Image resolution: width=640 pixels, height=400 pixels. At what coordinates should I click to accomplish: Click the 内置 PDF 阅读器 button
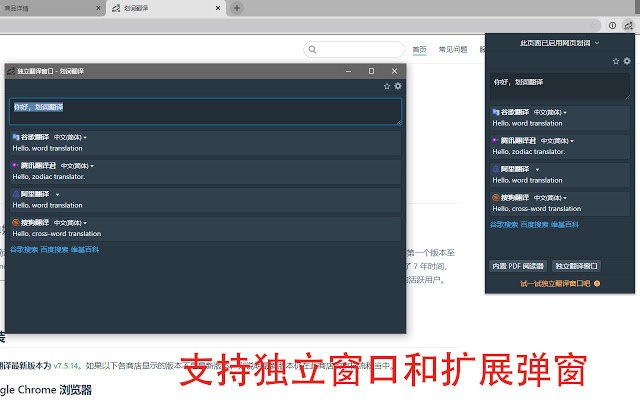click(x=518, y=266)
